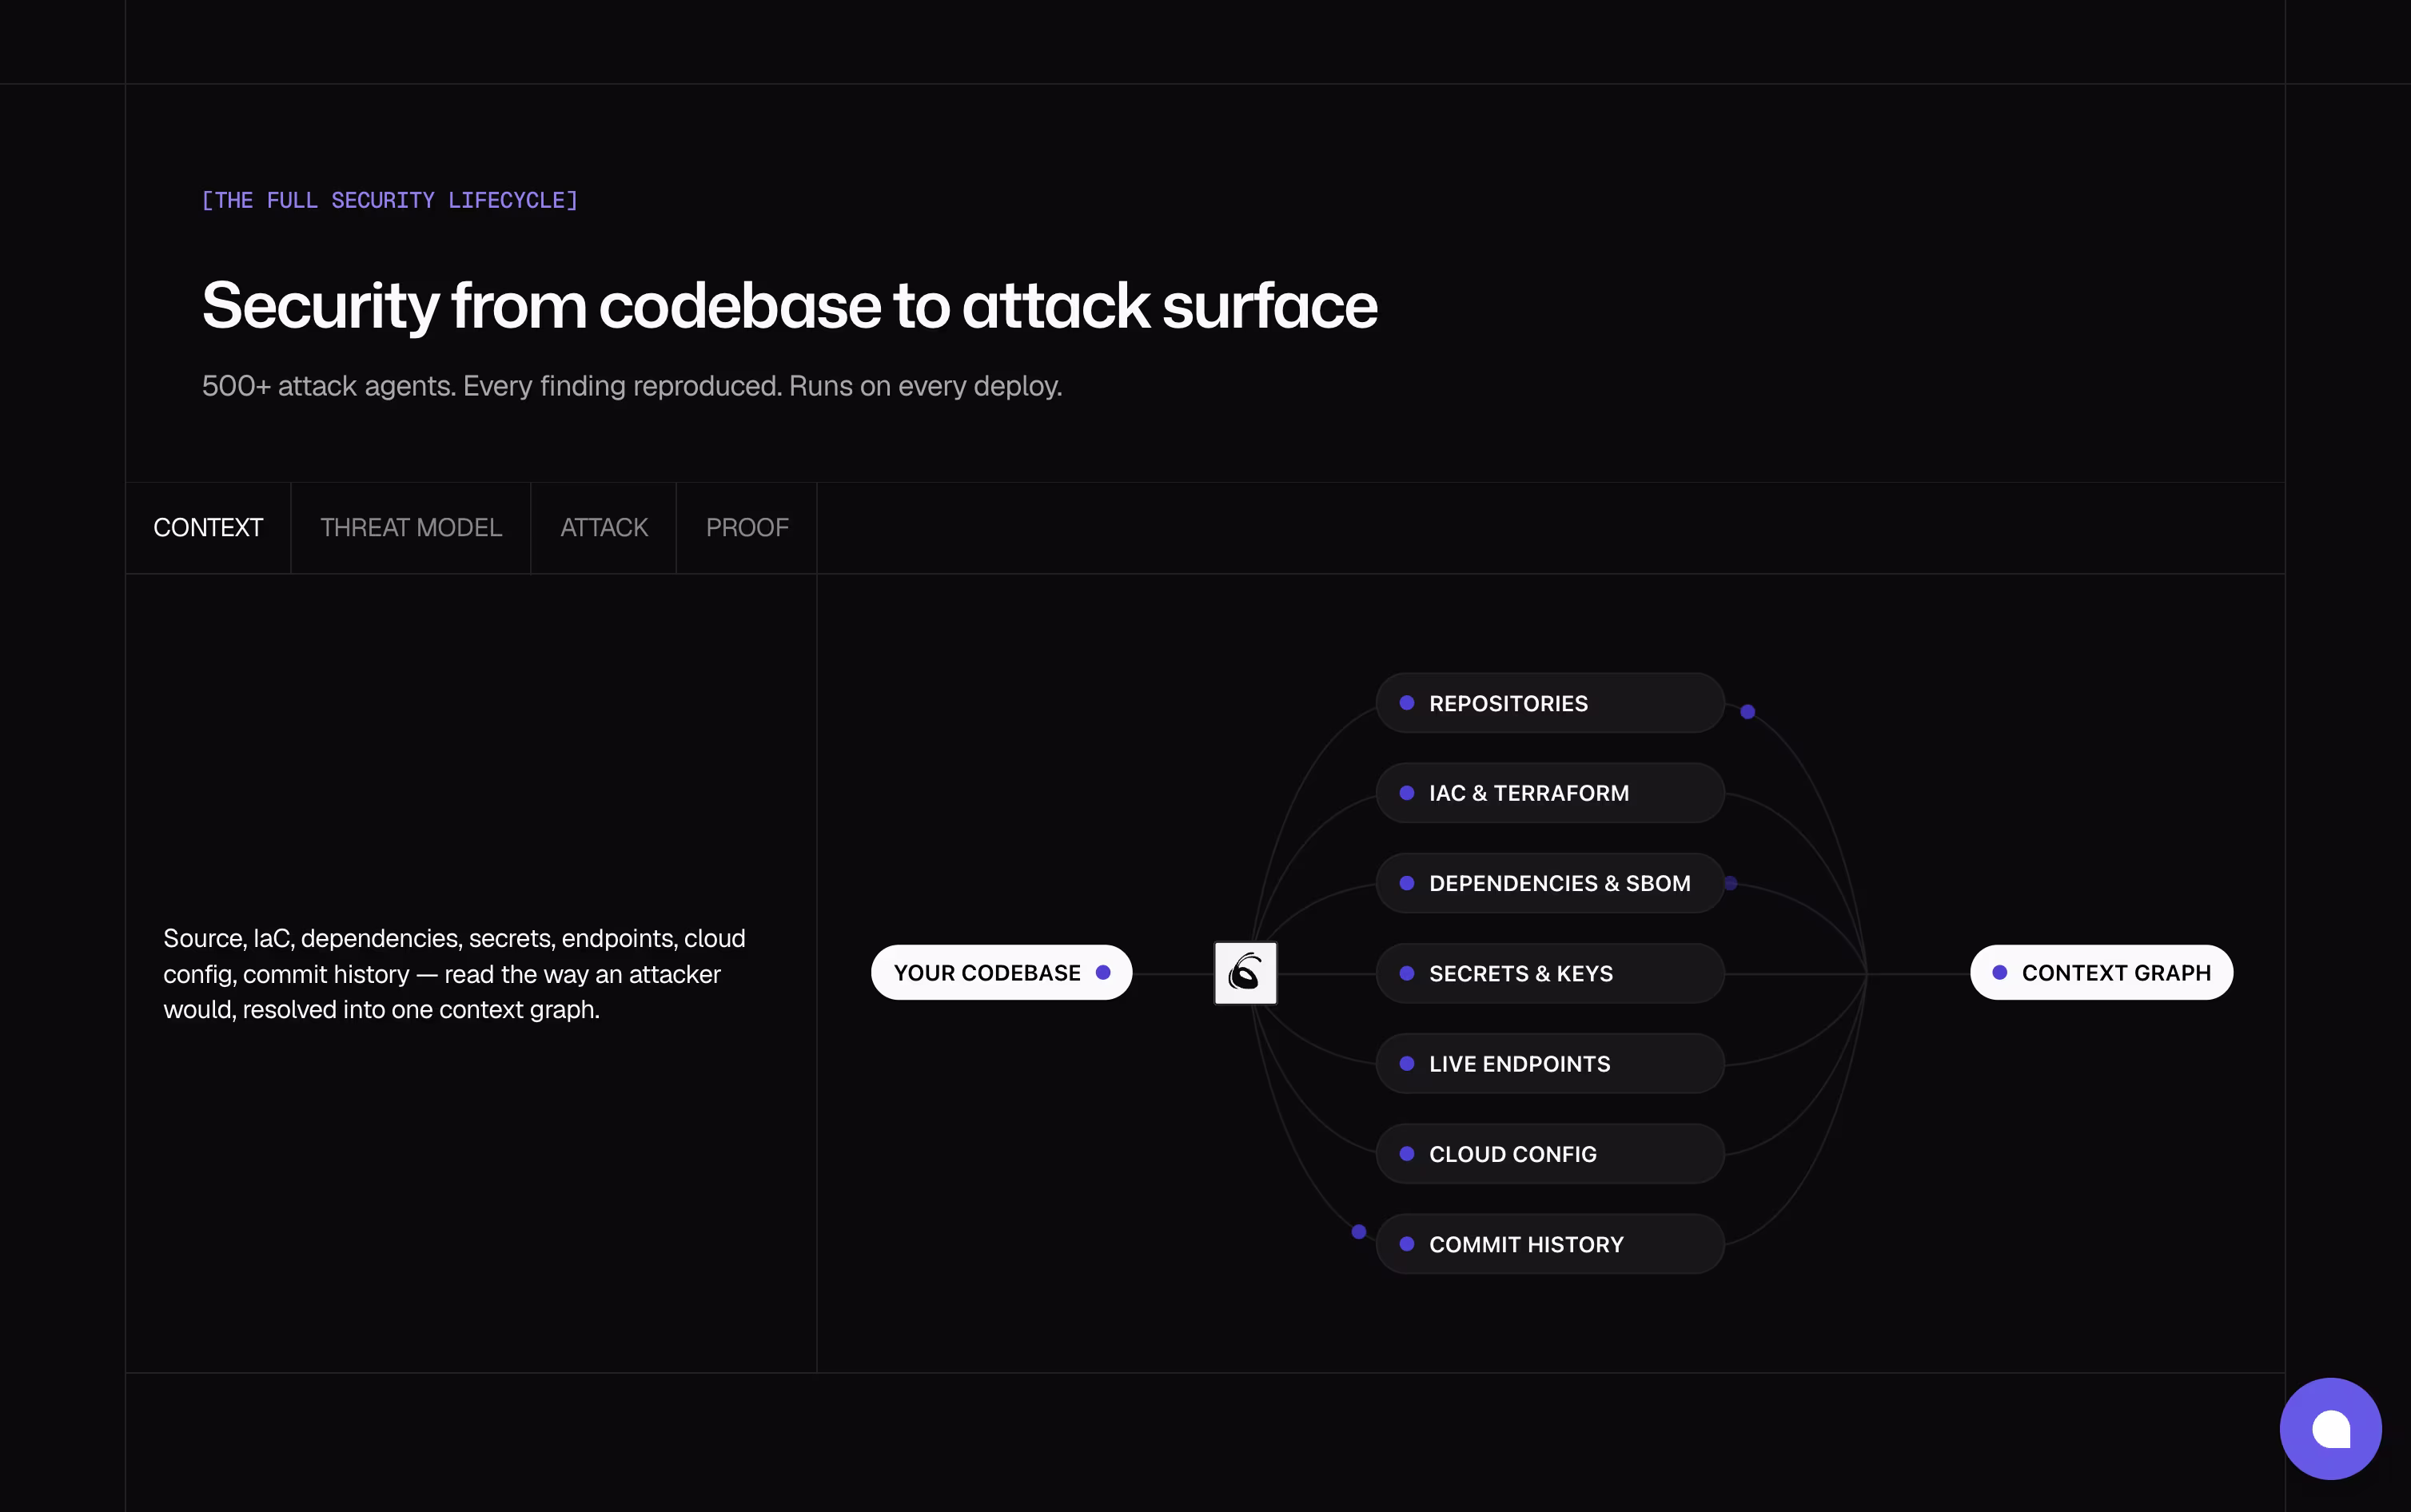Select the Attack tab
2411x1512 pixels.
coord(604,528)
